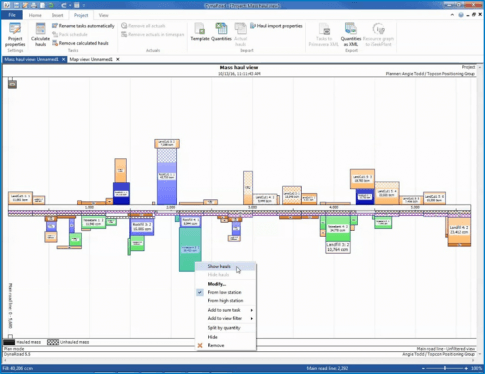The height and width of the screenshot is (374, 485).
Task: Expand Add to sum task submenu
Action: point(226,310)
